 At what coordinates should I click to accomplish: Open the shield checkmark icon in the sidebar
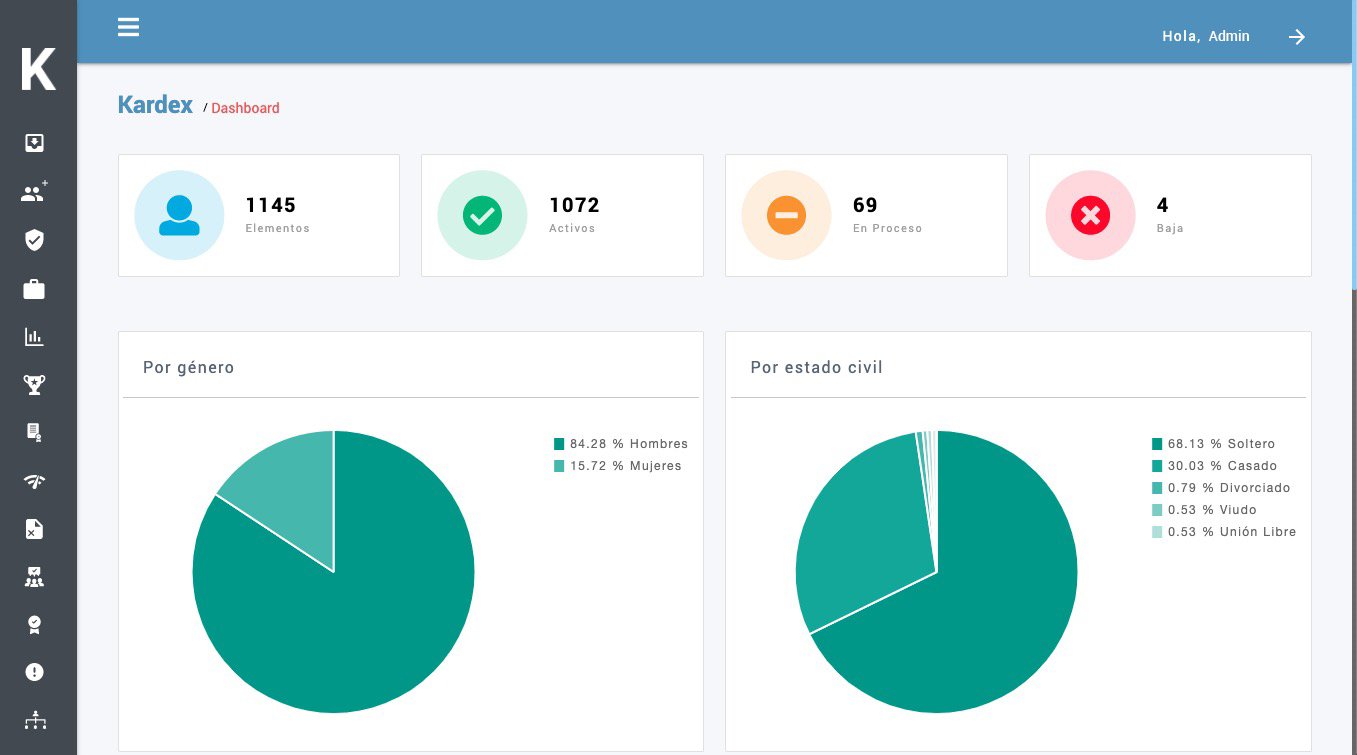click(34, 240)
